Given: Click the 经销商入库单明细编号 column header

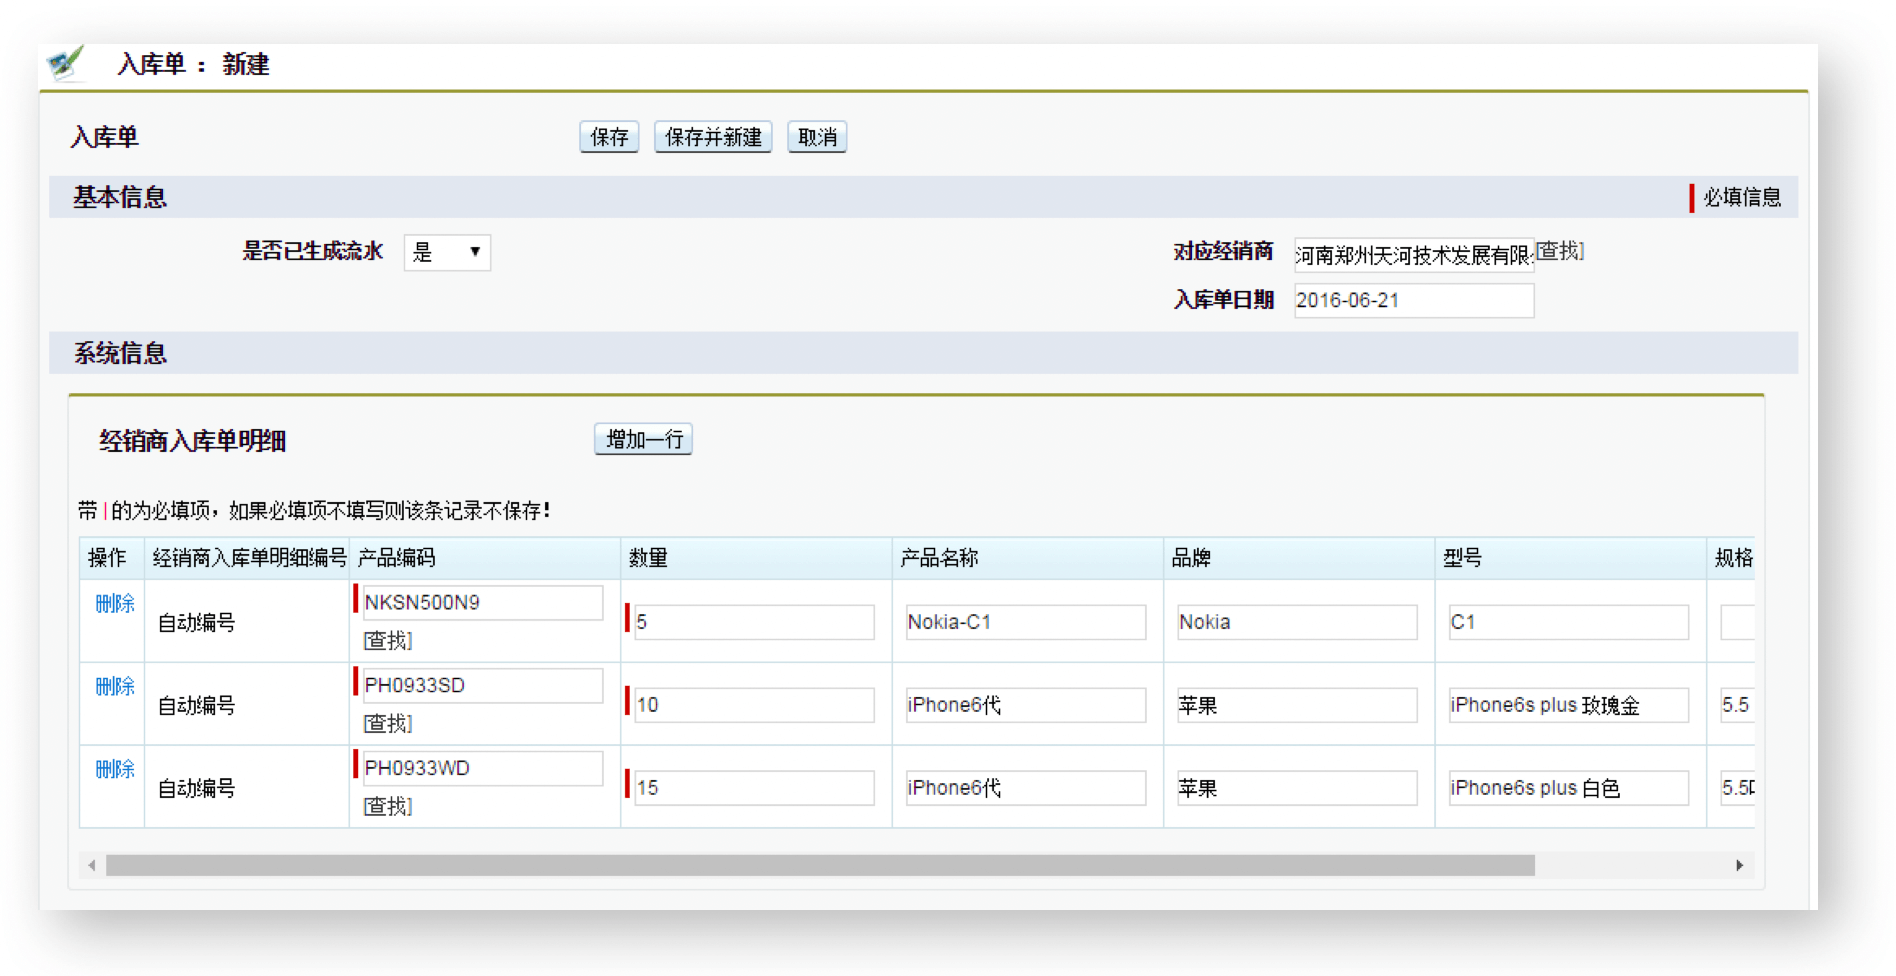Looking at the screenshot, I should tap(249, 558).
